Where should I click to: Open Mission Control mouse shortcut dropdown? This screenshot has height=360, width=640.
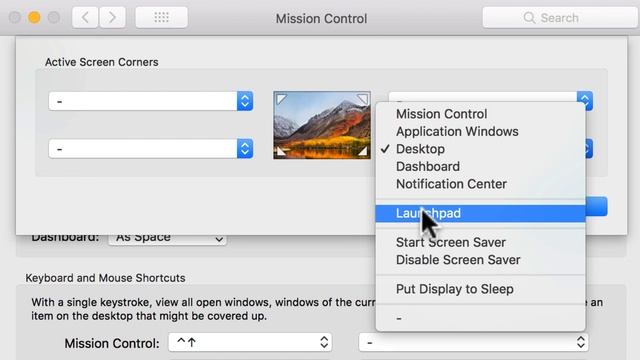pyautogui.click(x=473, y=342)
